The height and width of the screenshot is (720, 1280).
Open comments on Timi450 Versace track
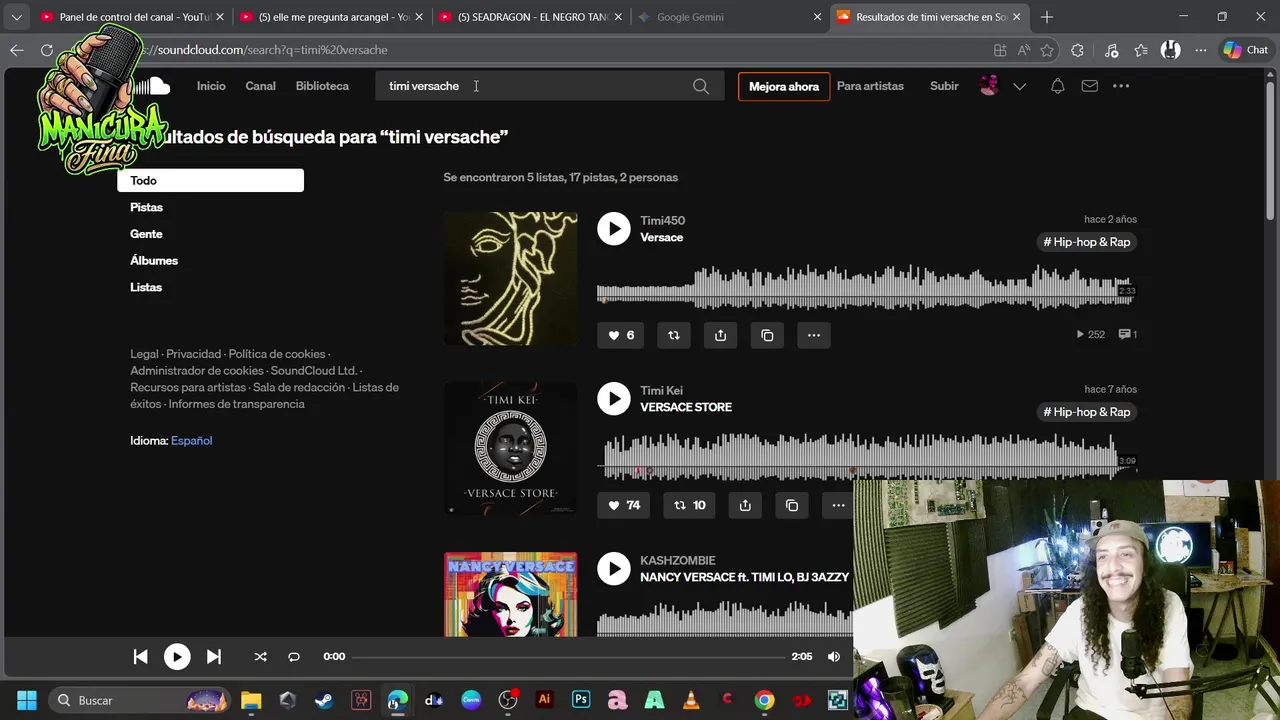pyautogui.click(x=1127, y=334)
